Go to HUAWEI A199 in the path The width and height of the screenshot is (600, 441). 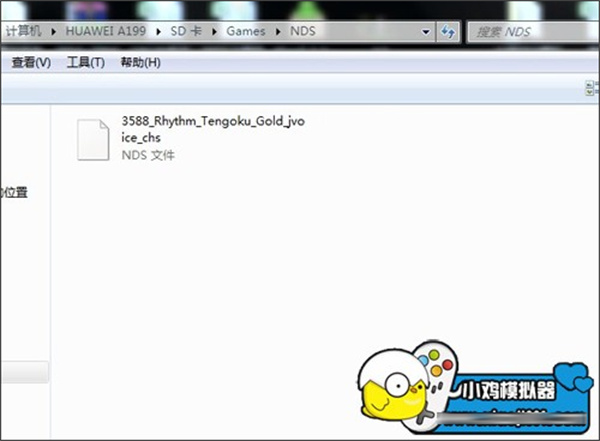106,31
